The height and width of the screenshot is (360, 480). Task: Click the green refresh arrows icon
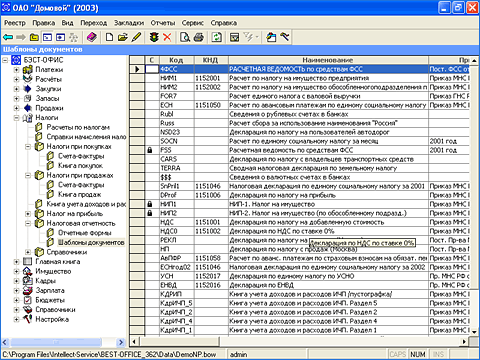pos(217,37)
